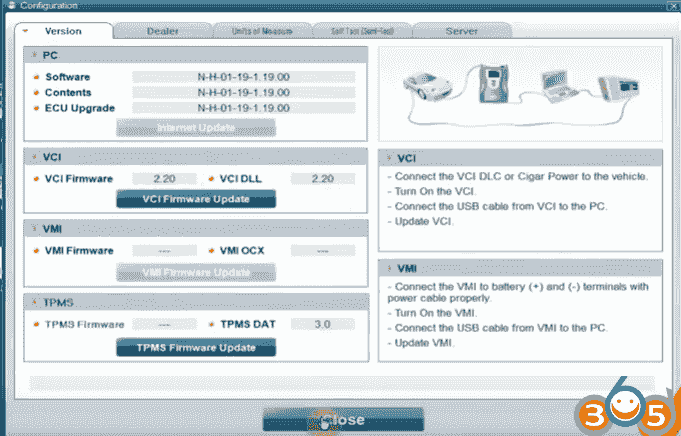Click the 'Update VMI' instruction line
Screen dimensions: 681x436
click(x=420, y=343)
